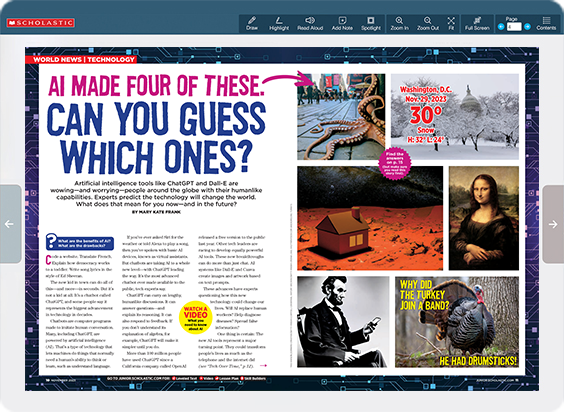Click the pink continue arrow at article end
This screenshot has width=564, height=412.
[264, 366]
